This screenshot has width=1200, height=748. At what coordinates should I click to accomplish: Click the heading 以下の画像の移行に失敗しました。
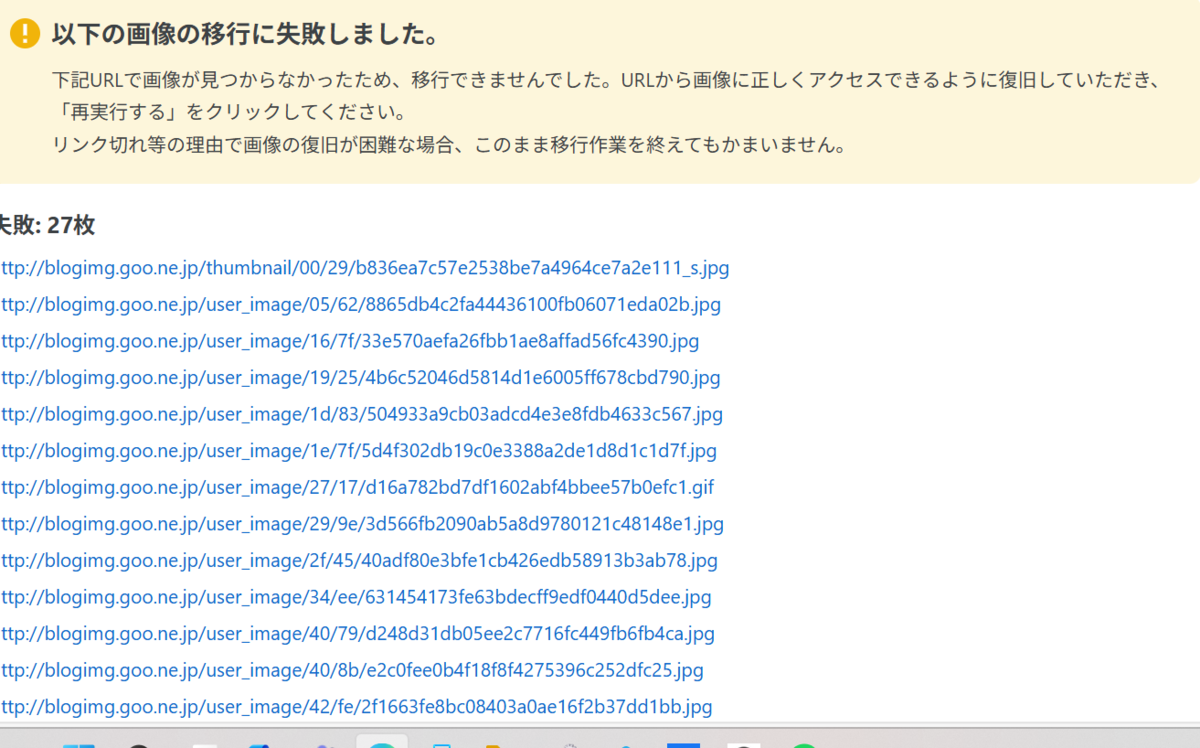point(246,34)
